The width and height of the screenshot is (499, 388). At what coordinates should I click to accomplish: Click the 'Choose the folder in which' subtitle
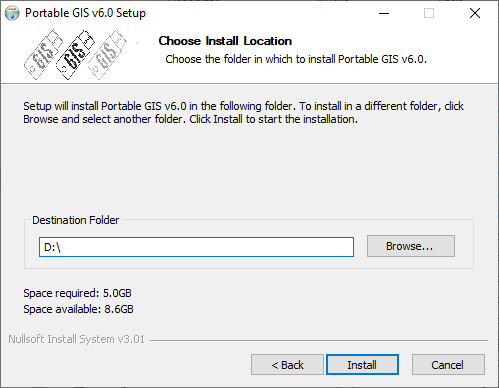[x=296, y=59]
